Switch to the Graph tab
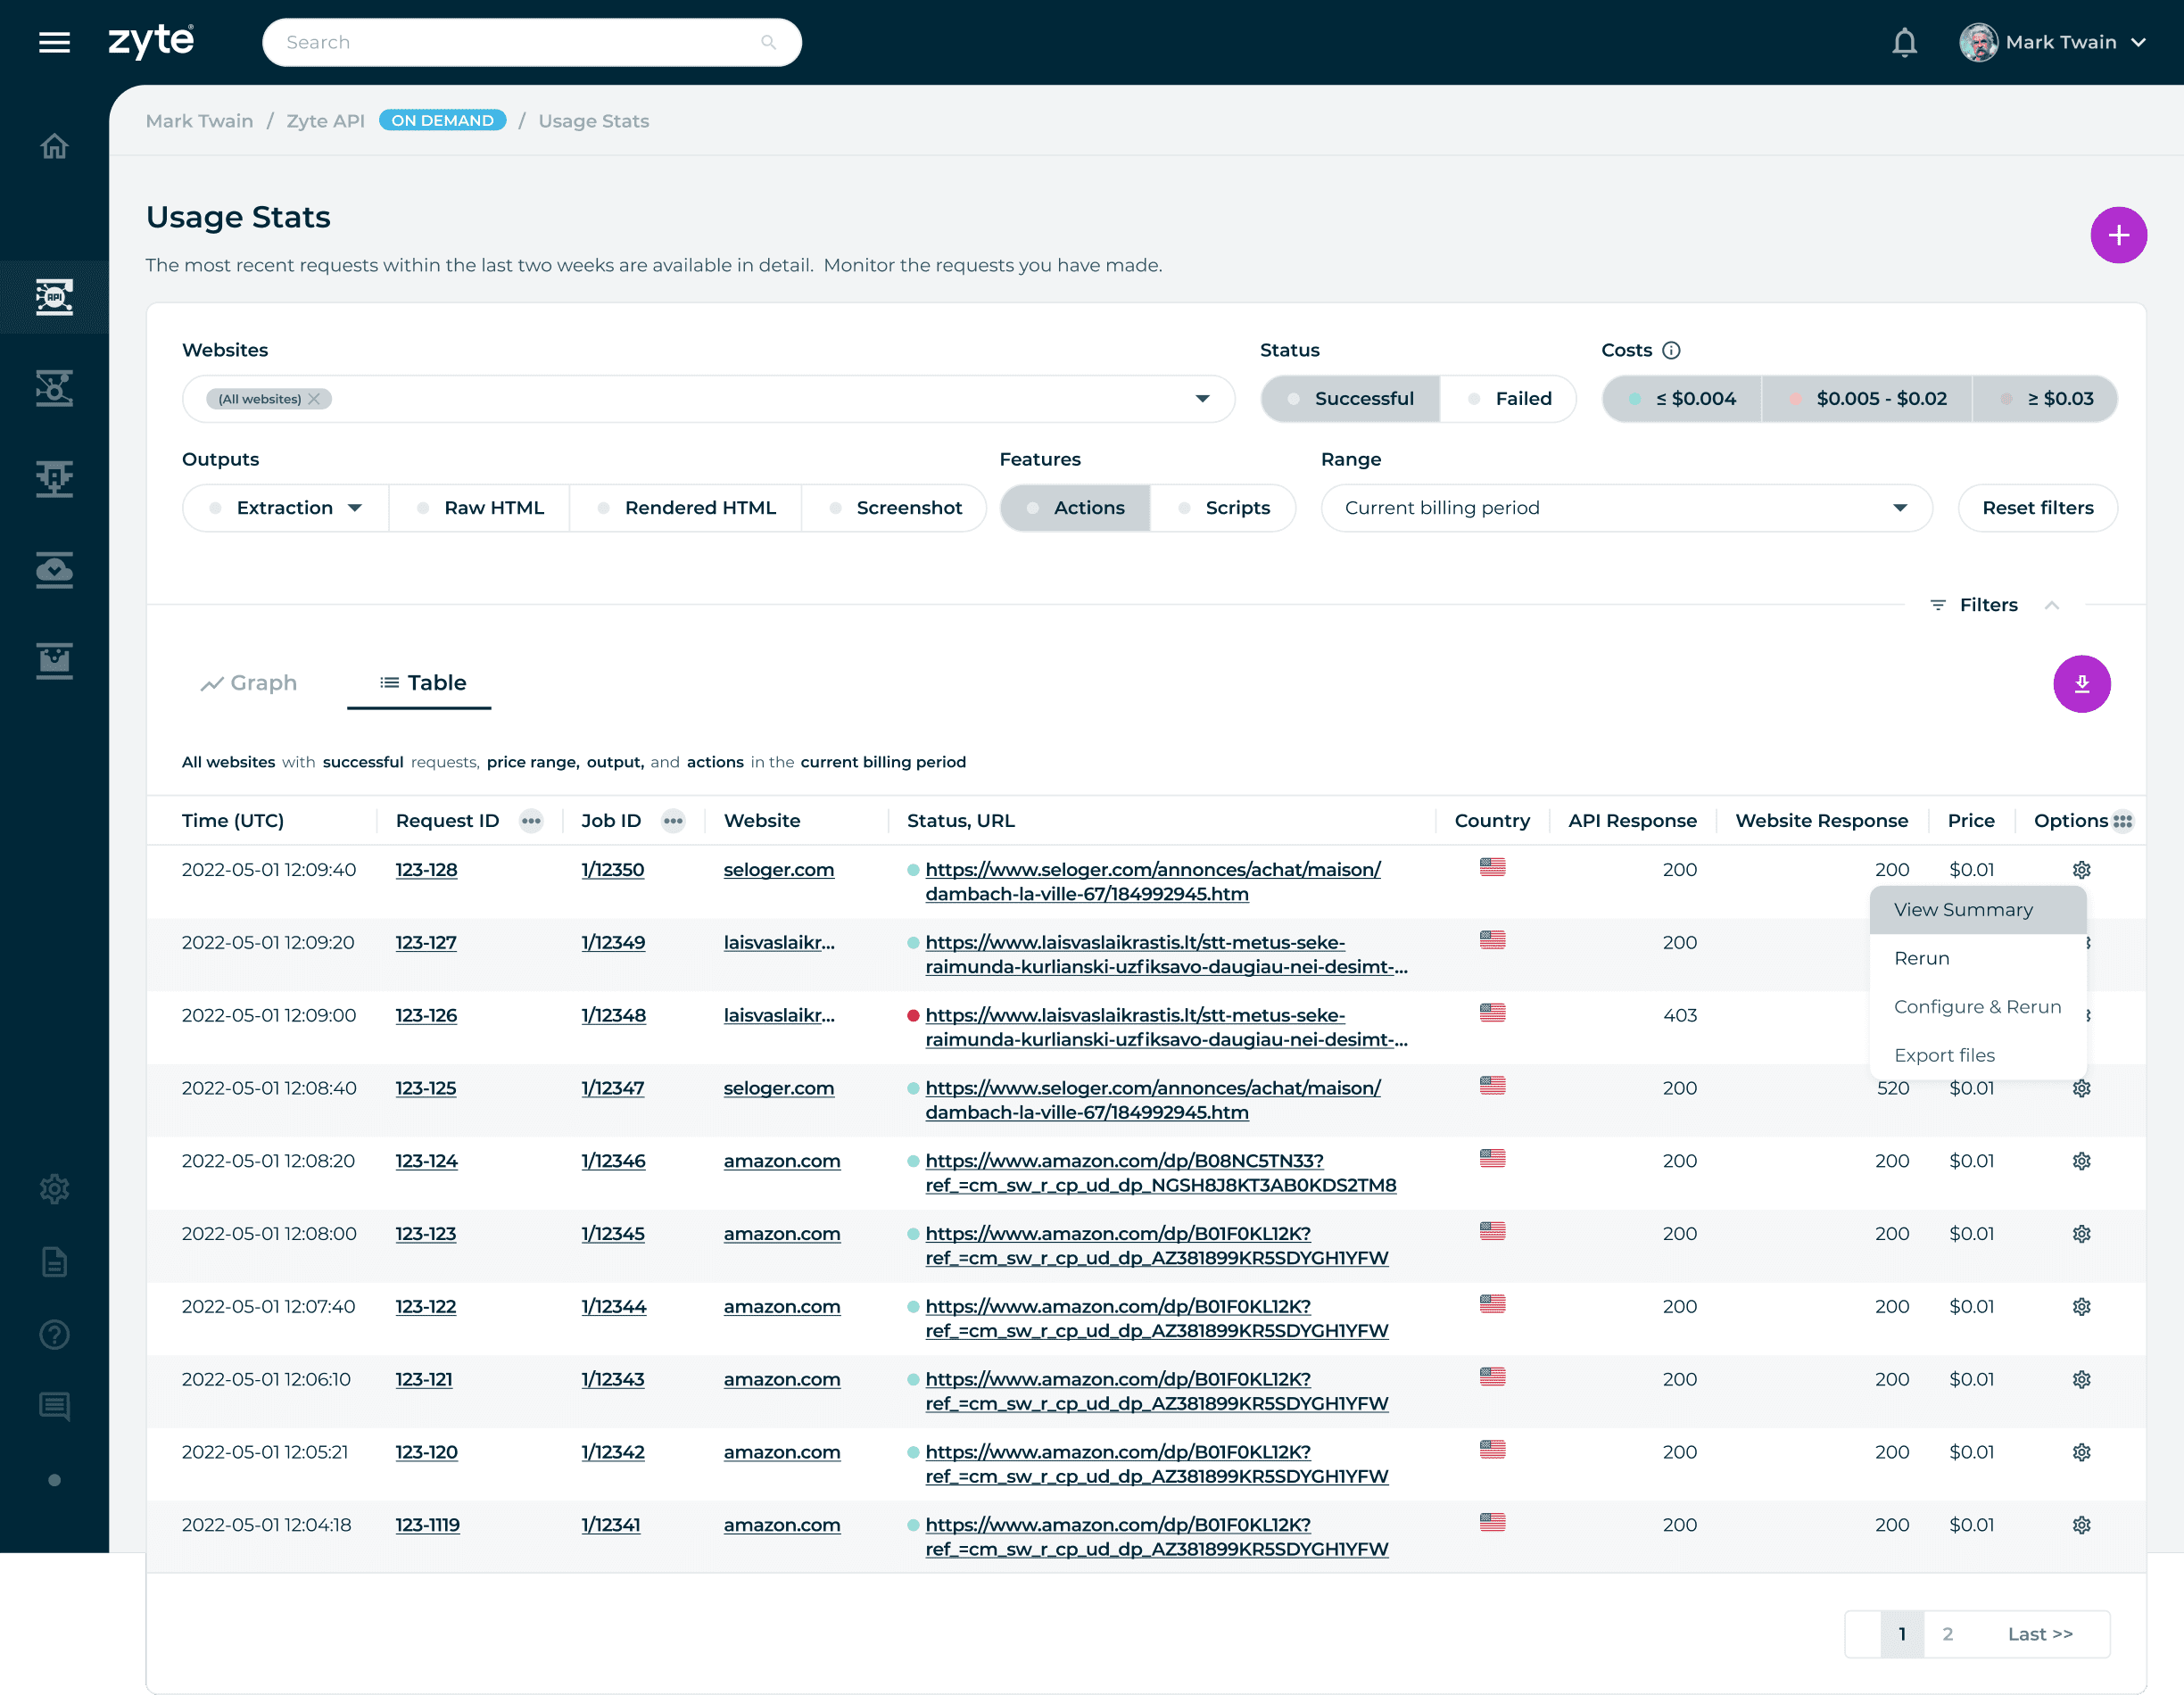 point(249,683)
